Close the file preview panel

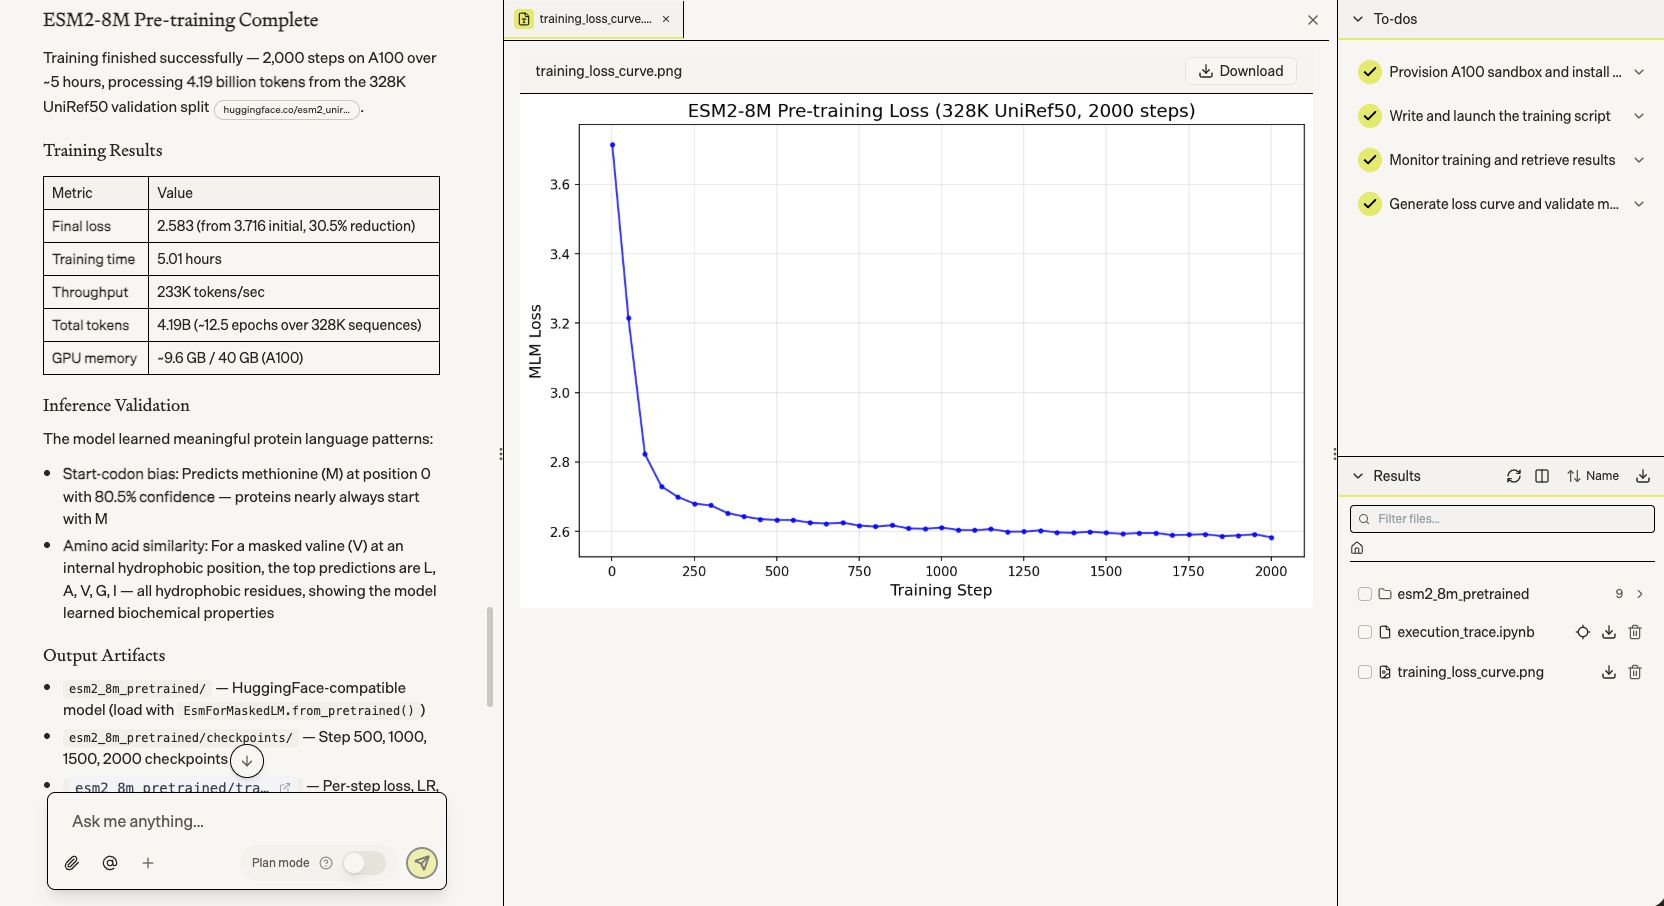point(1313,20)
